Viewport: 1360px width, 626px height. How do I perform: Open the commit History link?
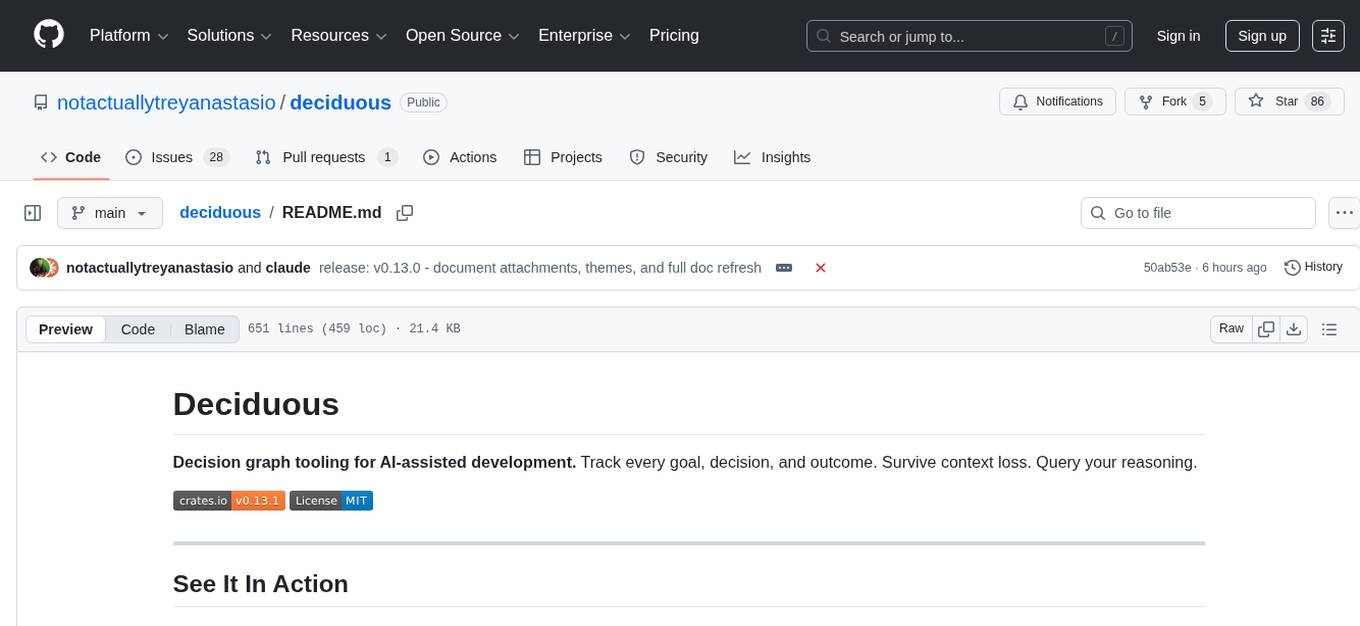pos(1313,267)
